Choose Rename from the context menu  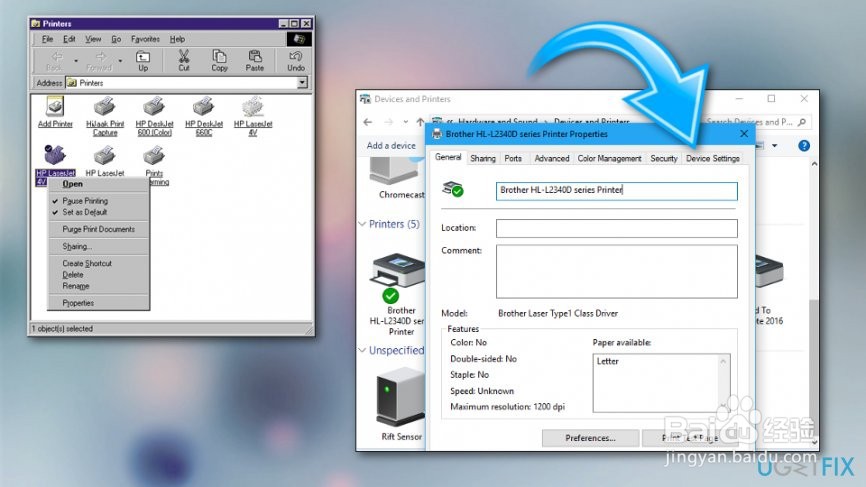(98, 286)
